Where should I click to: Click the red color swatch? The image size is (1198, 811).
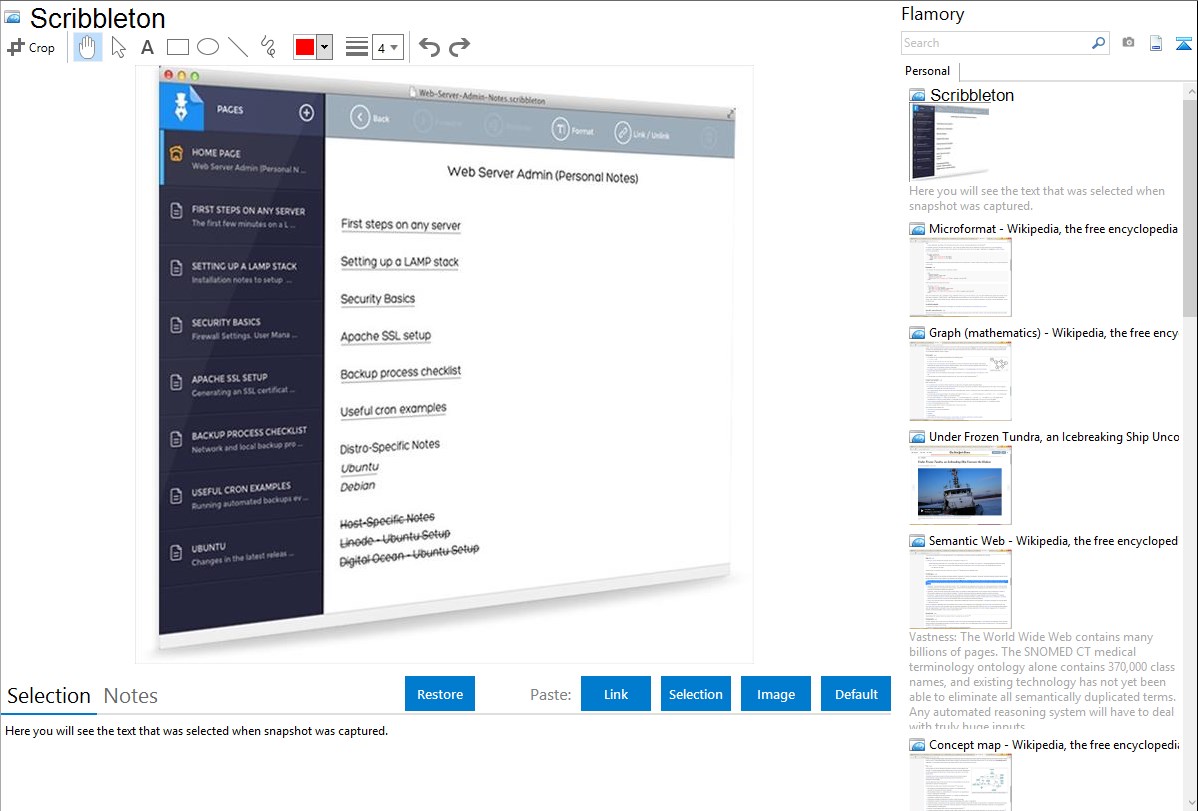coord(305,47)
